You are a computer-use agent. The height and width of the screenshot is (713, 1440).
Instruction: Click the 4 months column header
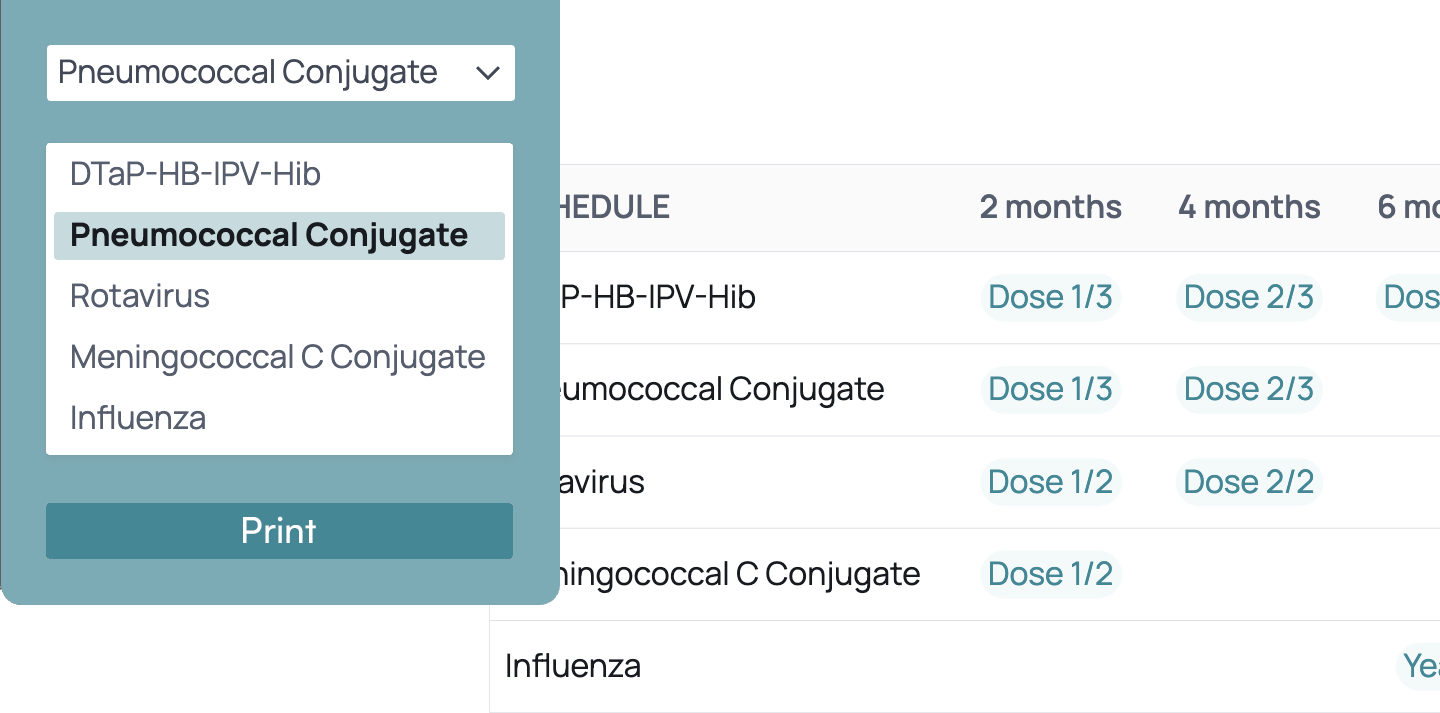[x=1249, y=207]
